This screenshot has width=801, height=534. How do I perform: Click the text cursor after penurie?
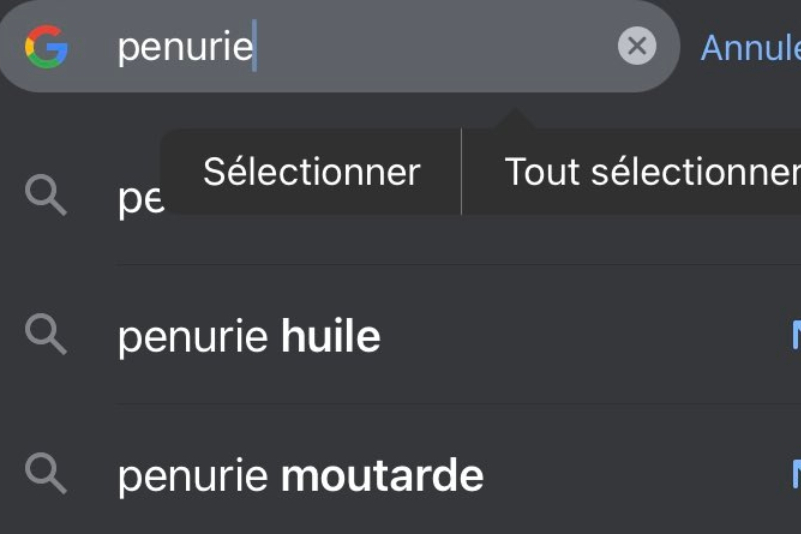pyautogui.click(x=255, y=47)
